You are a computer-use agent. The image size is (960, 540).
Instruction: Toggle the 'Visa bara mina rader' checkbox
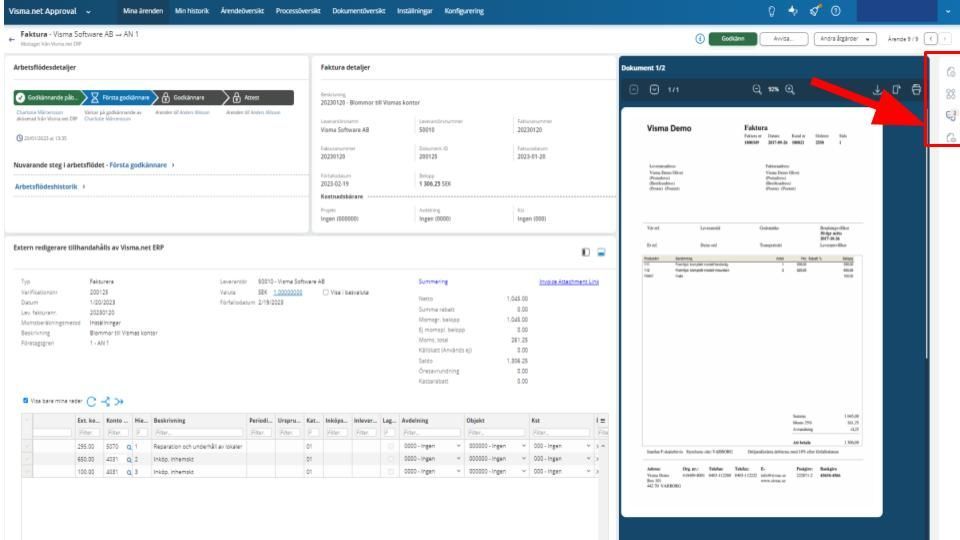tap(26, 400)
